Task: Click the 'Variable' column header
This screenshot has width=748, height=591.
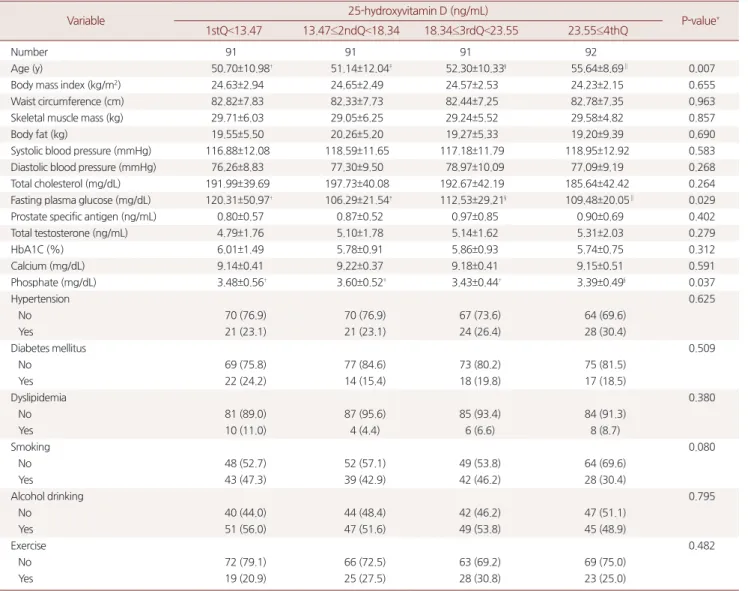Action: click(86, 21)
